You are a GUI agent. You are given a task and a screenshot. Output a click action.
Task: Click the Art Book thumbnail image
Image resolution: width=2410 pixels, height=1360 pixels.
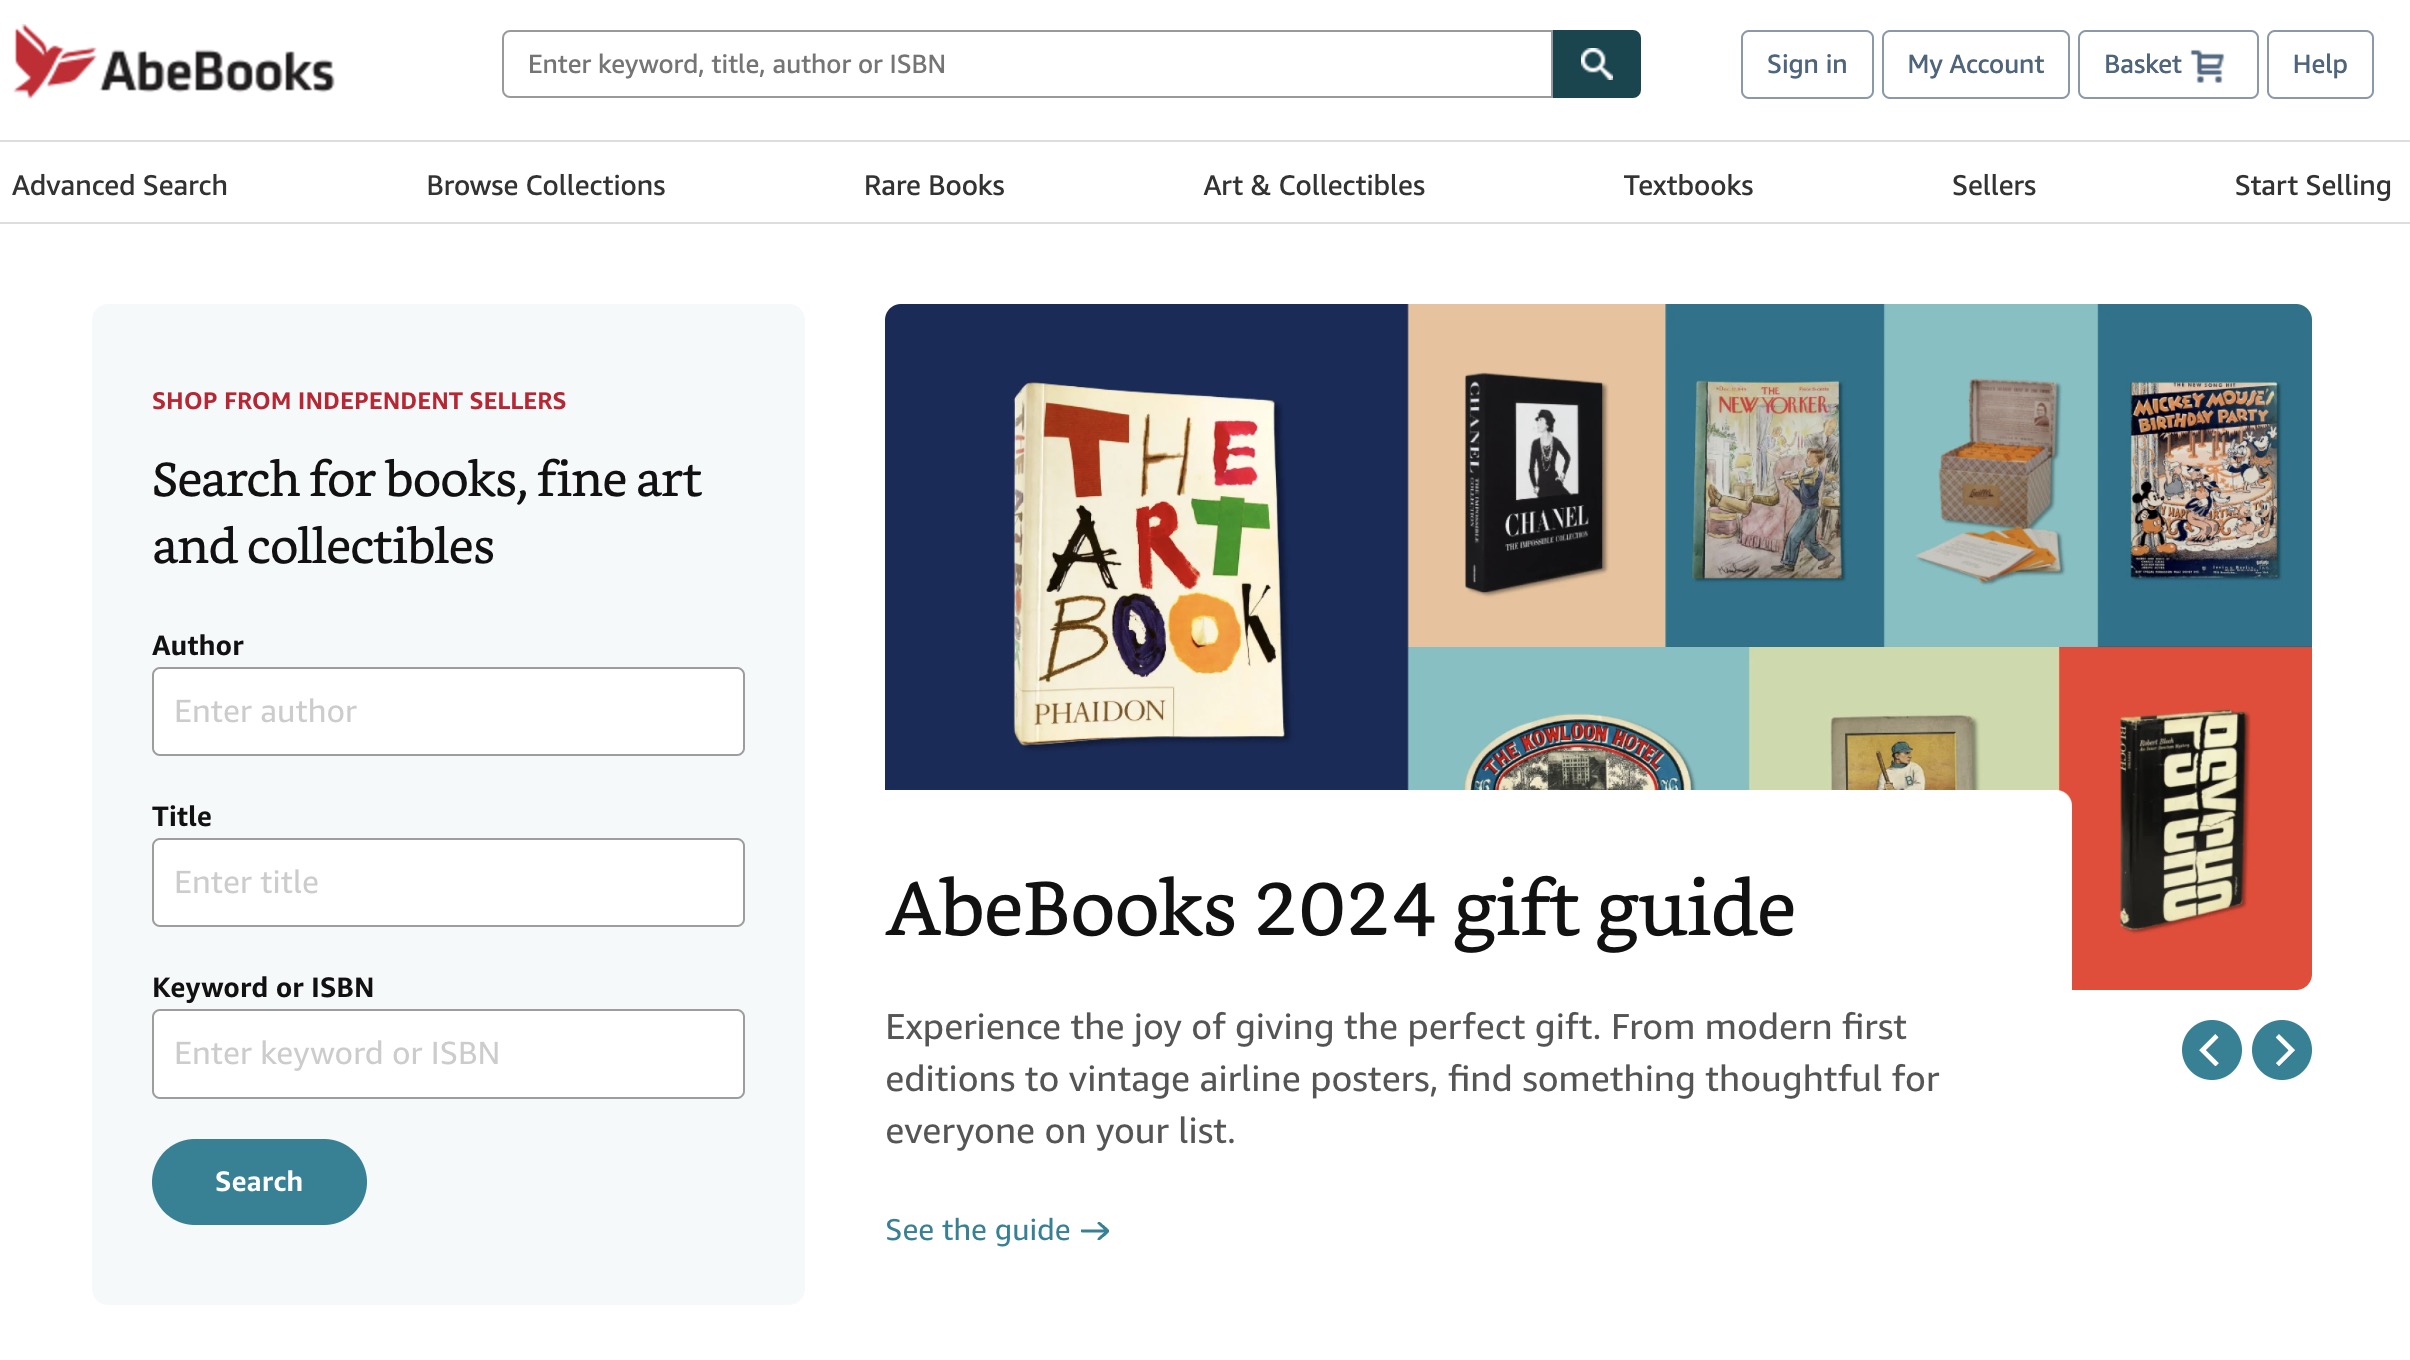(x=1145, y=546)
